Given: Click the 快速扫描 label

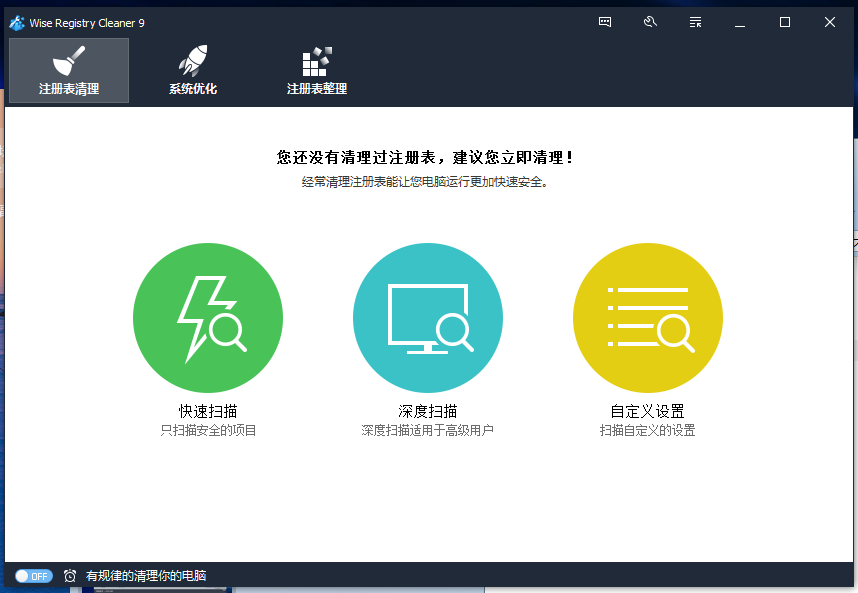Looking at the screenshot, I should [x=208, y=411].
